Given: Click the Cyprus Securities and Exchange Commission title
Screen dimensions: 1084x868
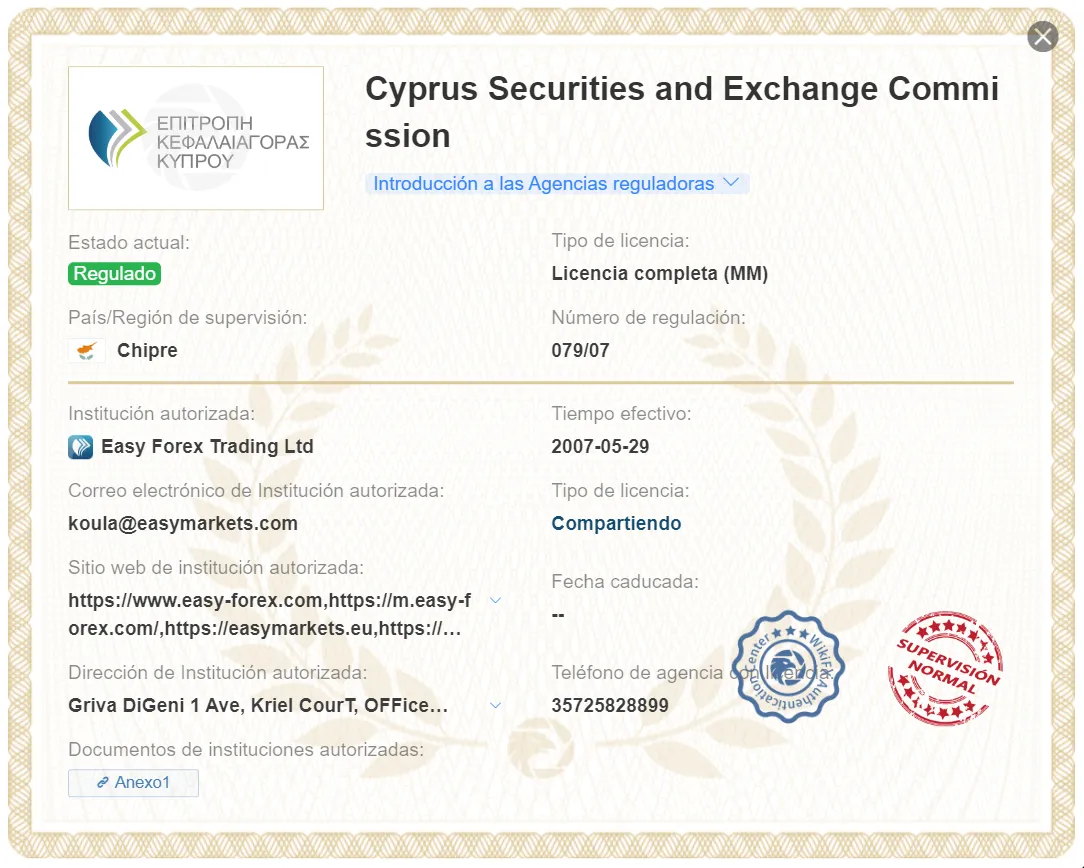Looking at the screenshot, I should tap(682, 112).
